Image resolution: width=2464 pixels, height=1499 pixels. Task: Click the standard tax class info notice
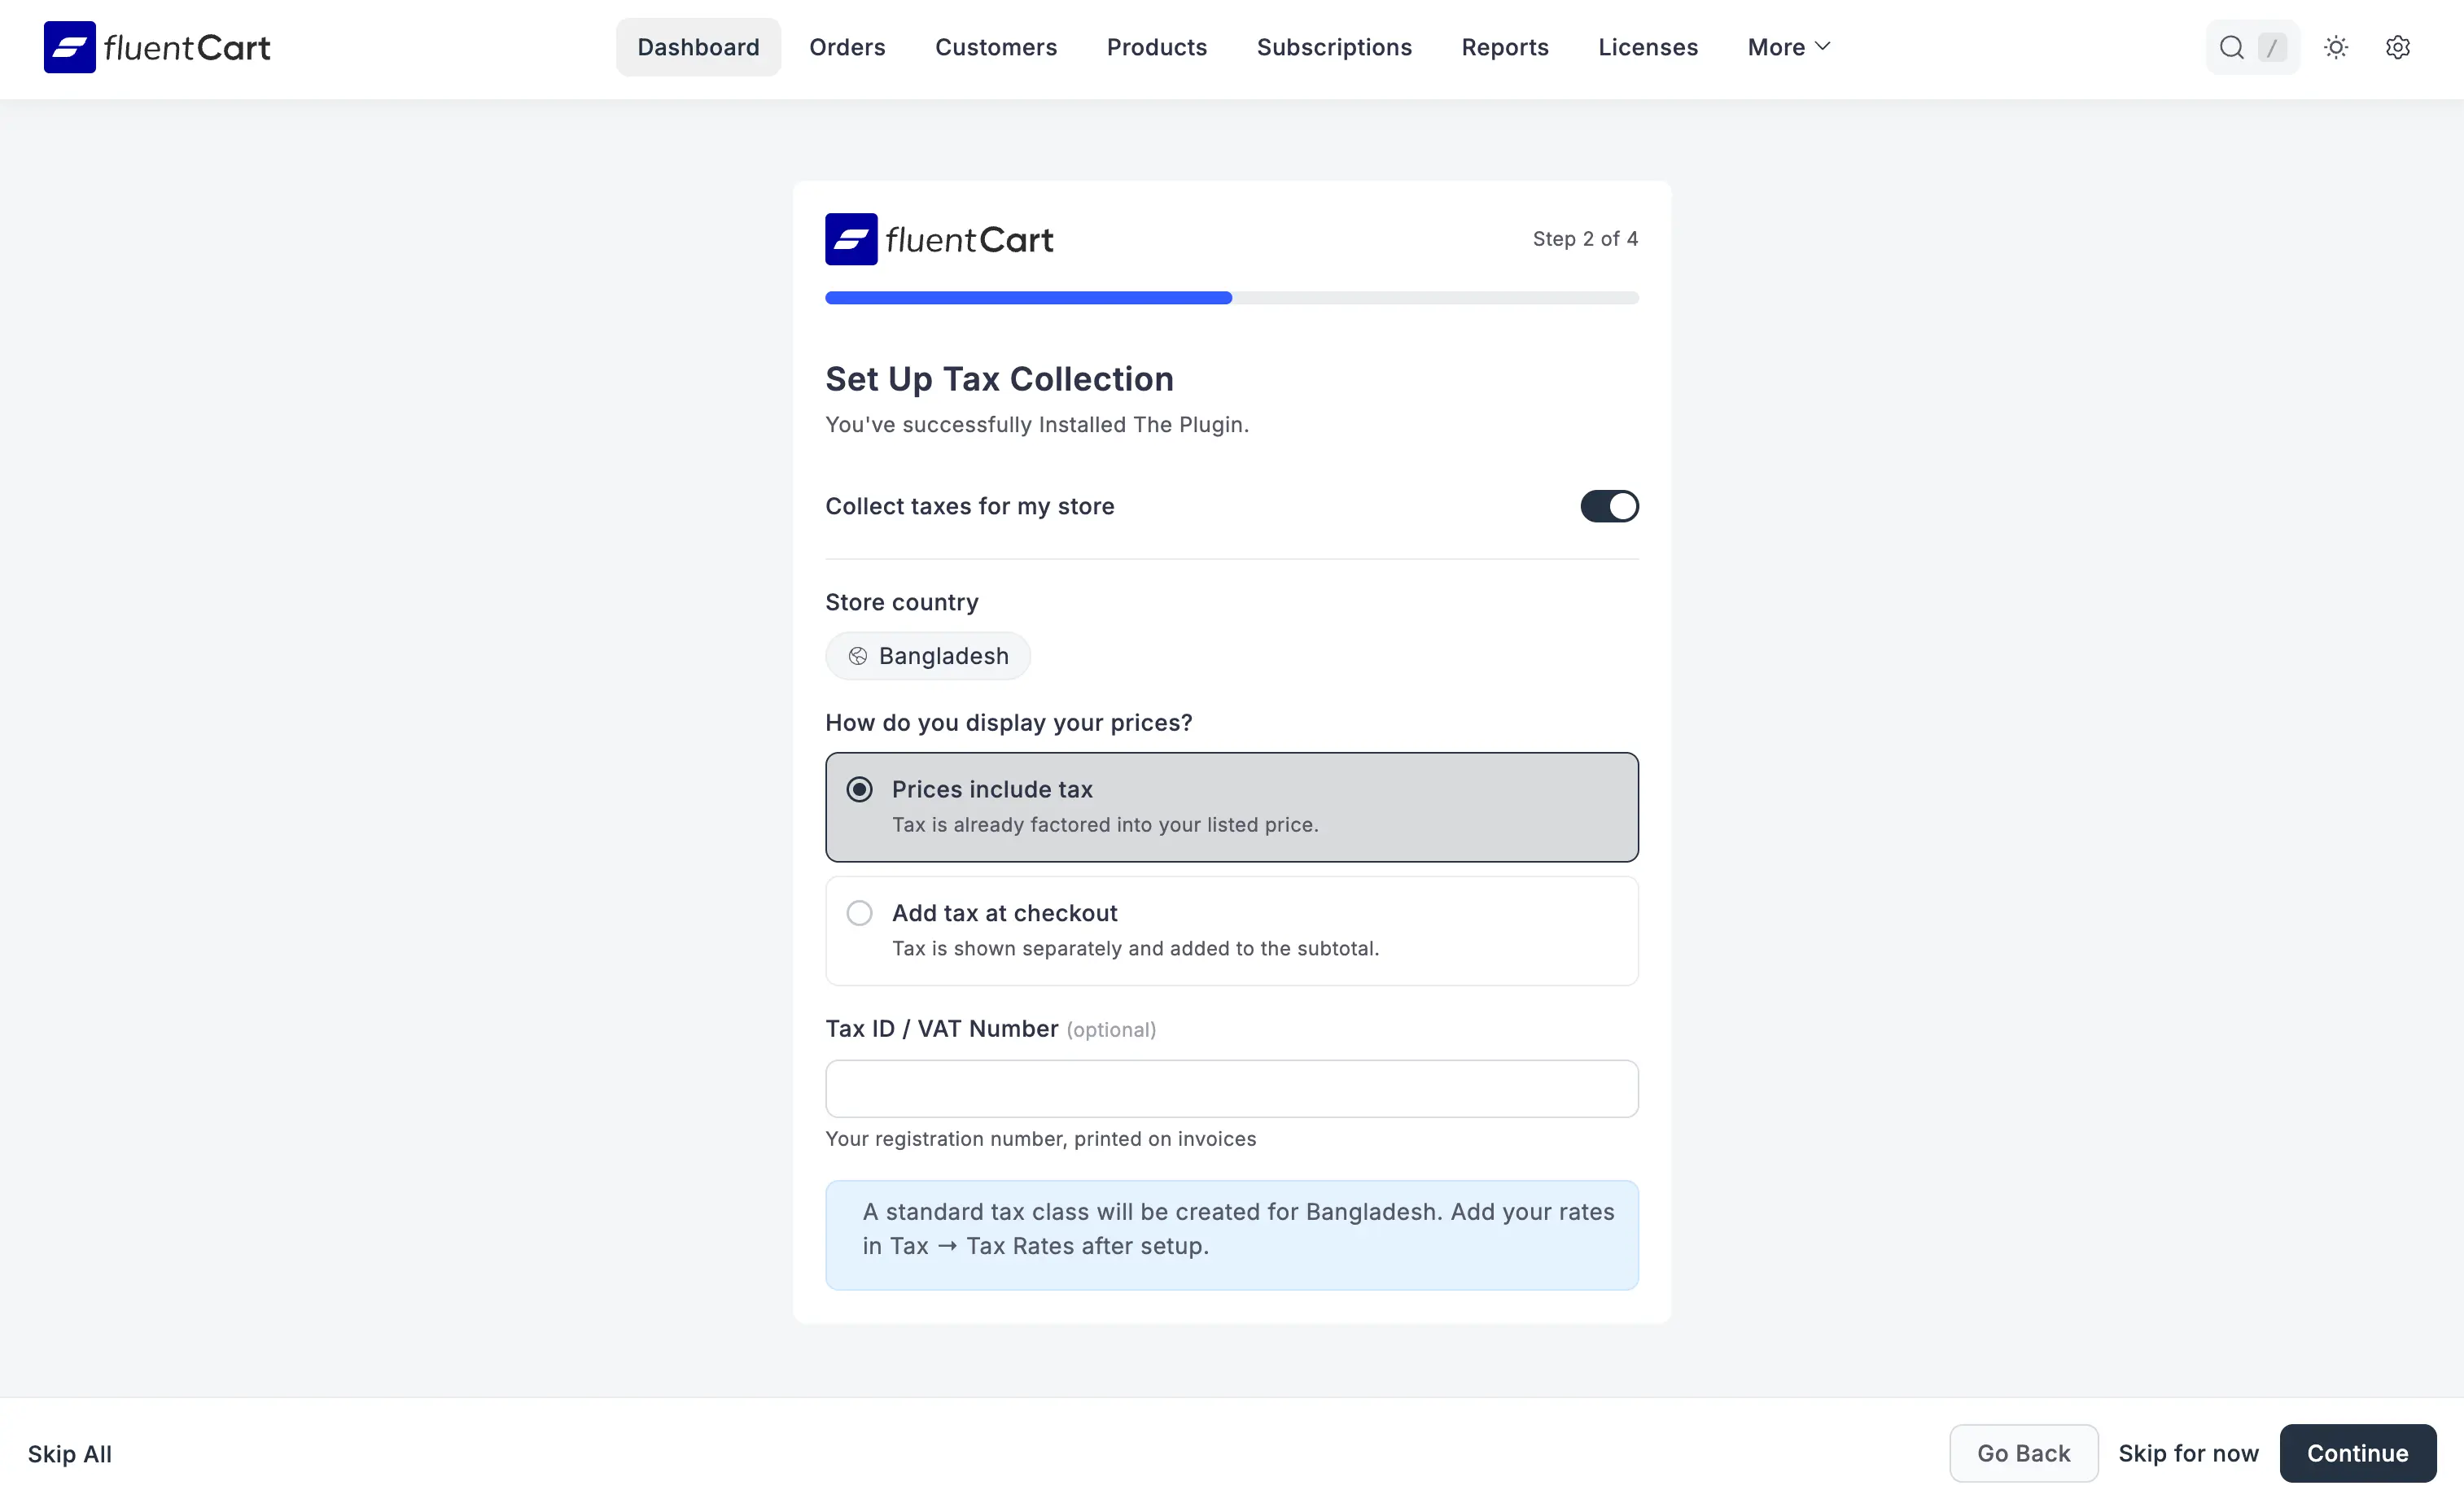click(1232, 1235)
